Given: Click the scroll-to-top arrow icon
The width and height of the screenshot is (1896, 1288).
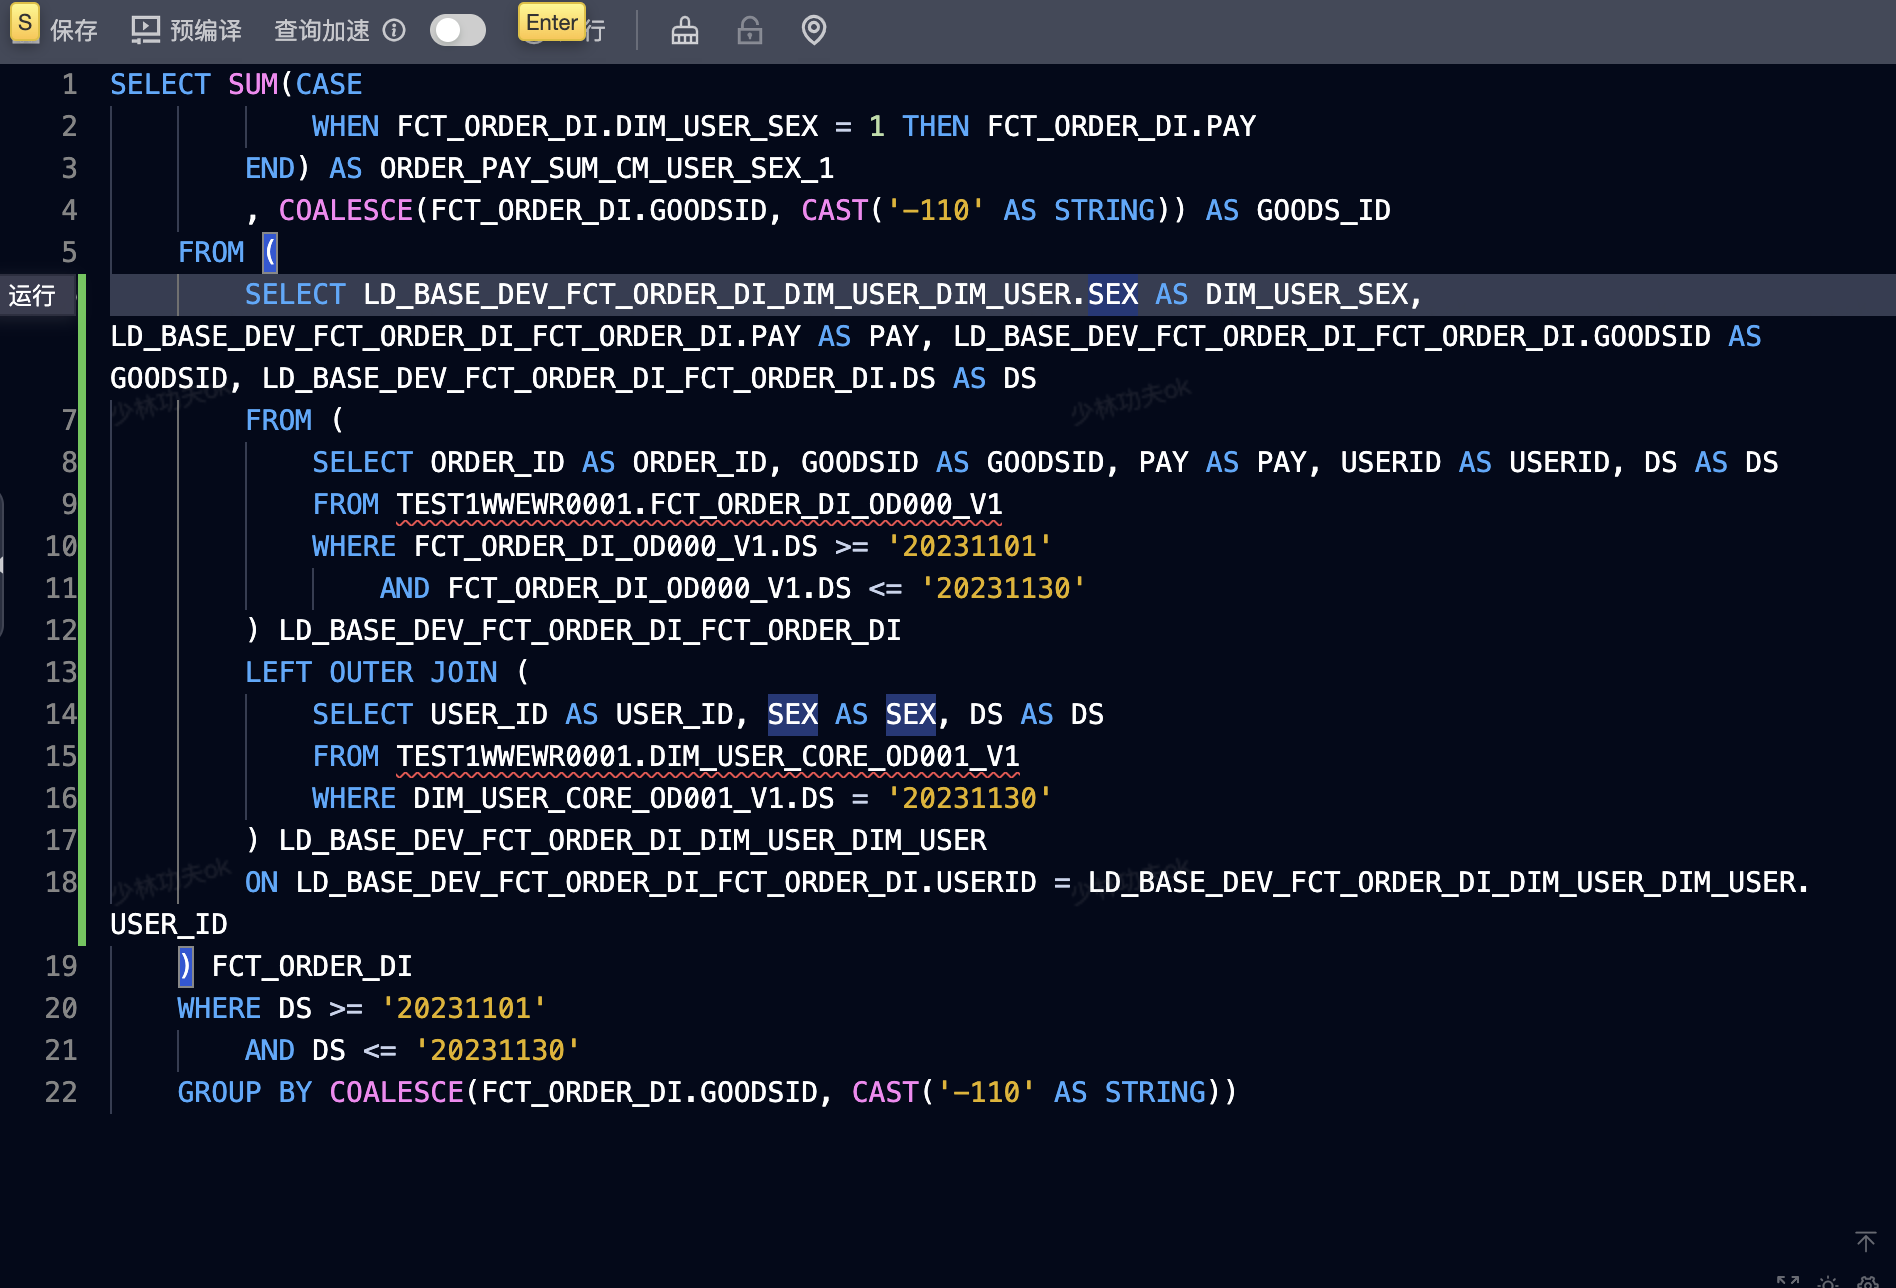Looking at the screenshot, I should 1866,1241.
